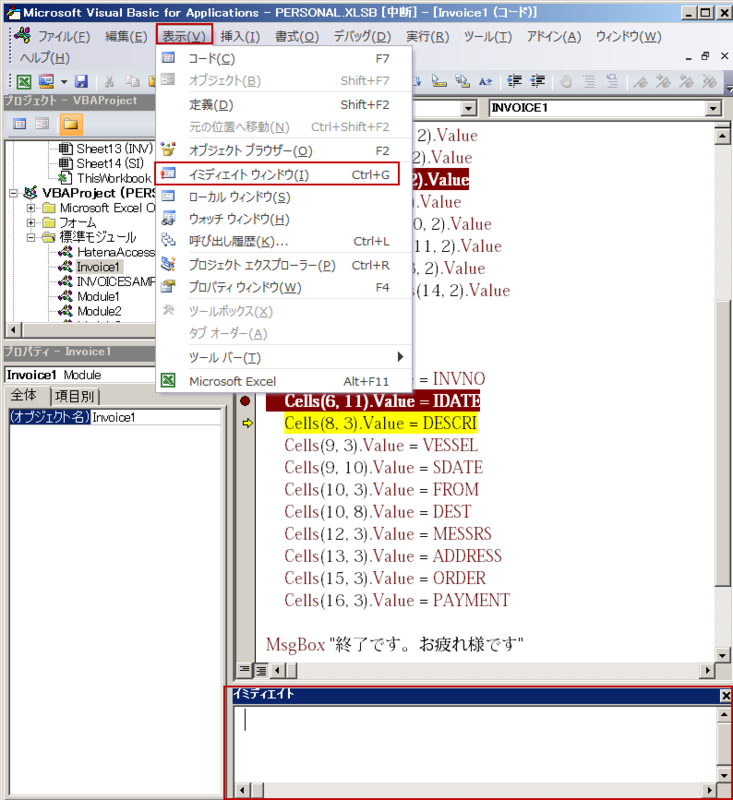Screen dimensions: 733x800
Task: Toggle Folders button in Project pane
Action: click(x=70, y=124)
